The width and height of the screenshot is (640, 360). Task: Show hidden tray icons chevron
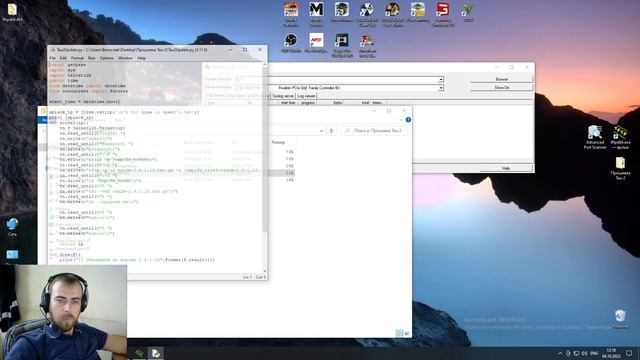(x=560, y=353)
